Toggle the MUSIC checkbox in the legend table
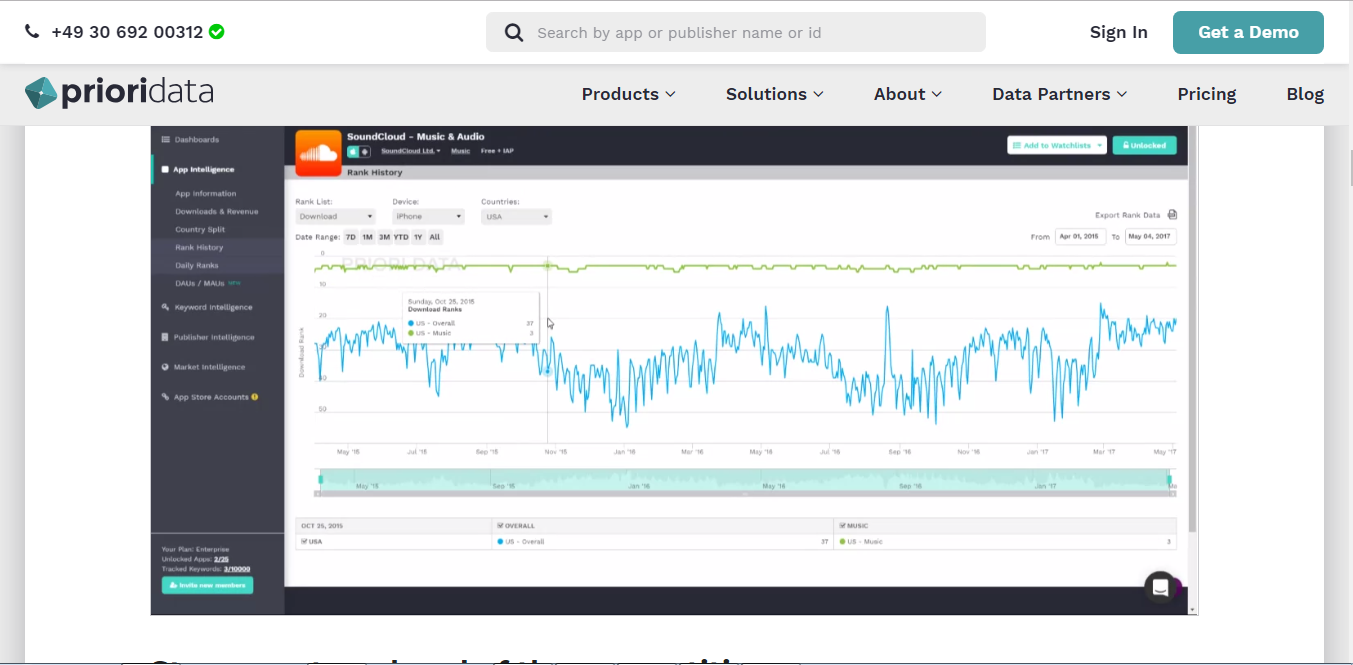1353x665 pixels. pos(842,525)
